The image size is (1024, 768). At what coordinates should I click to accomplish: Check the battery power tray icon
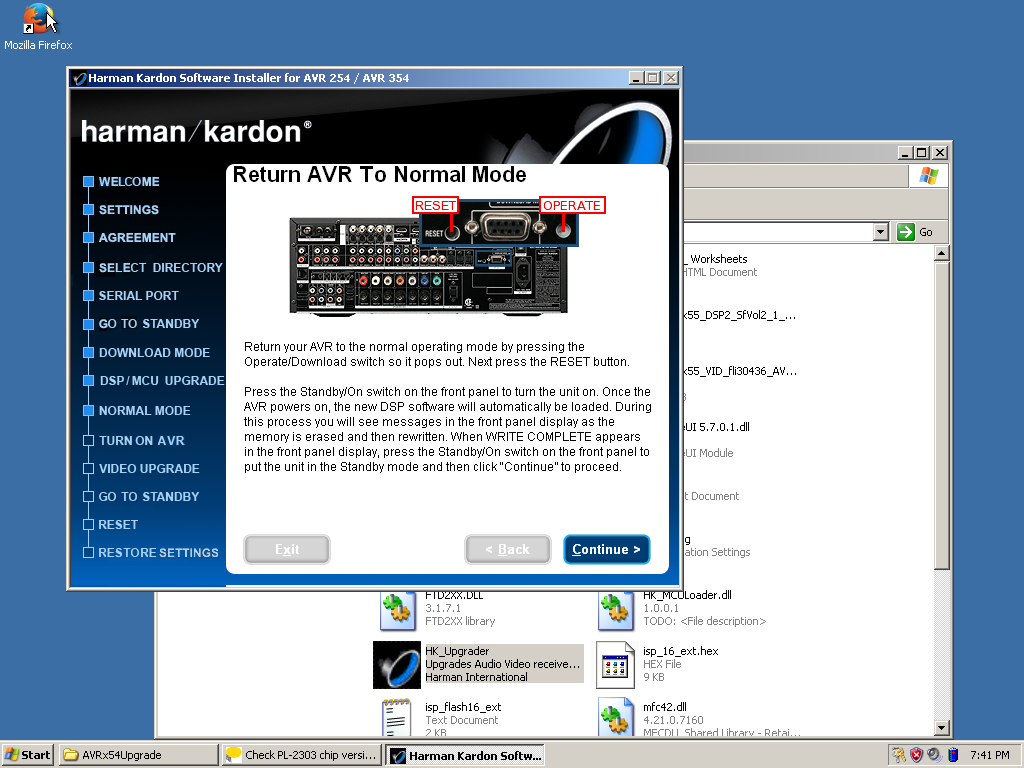(953, 755)
